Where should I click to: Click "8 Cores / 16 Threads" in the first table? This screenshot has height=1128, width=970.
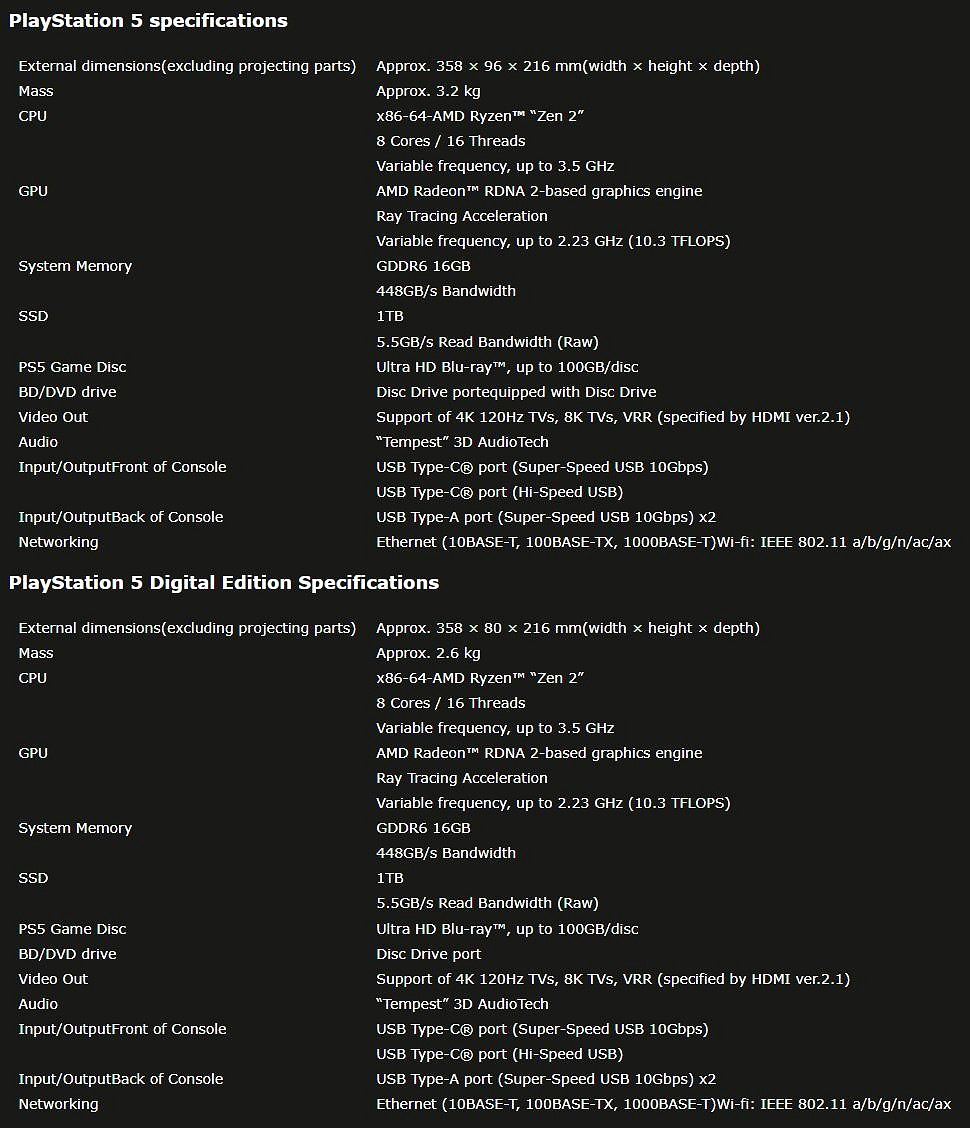point(450,141)
